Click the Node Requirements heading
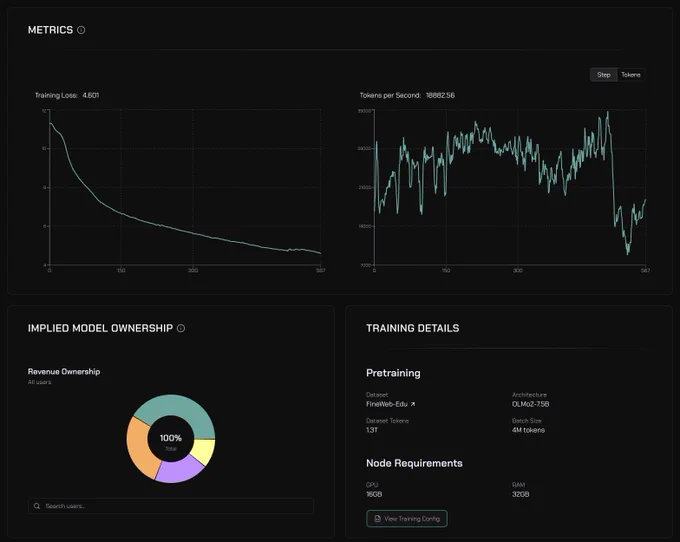 coord(414,463)
